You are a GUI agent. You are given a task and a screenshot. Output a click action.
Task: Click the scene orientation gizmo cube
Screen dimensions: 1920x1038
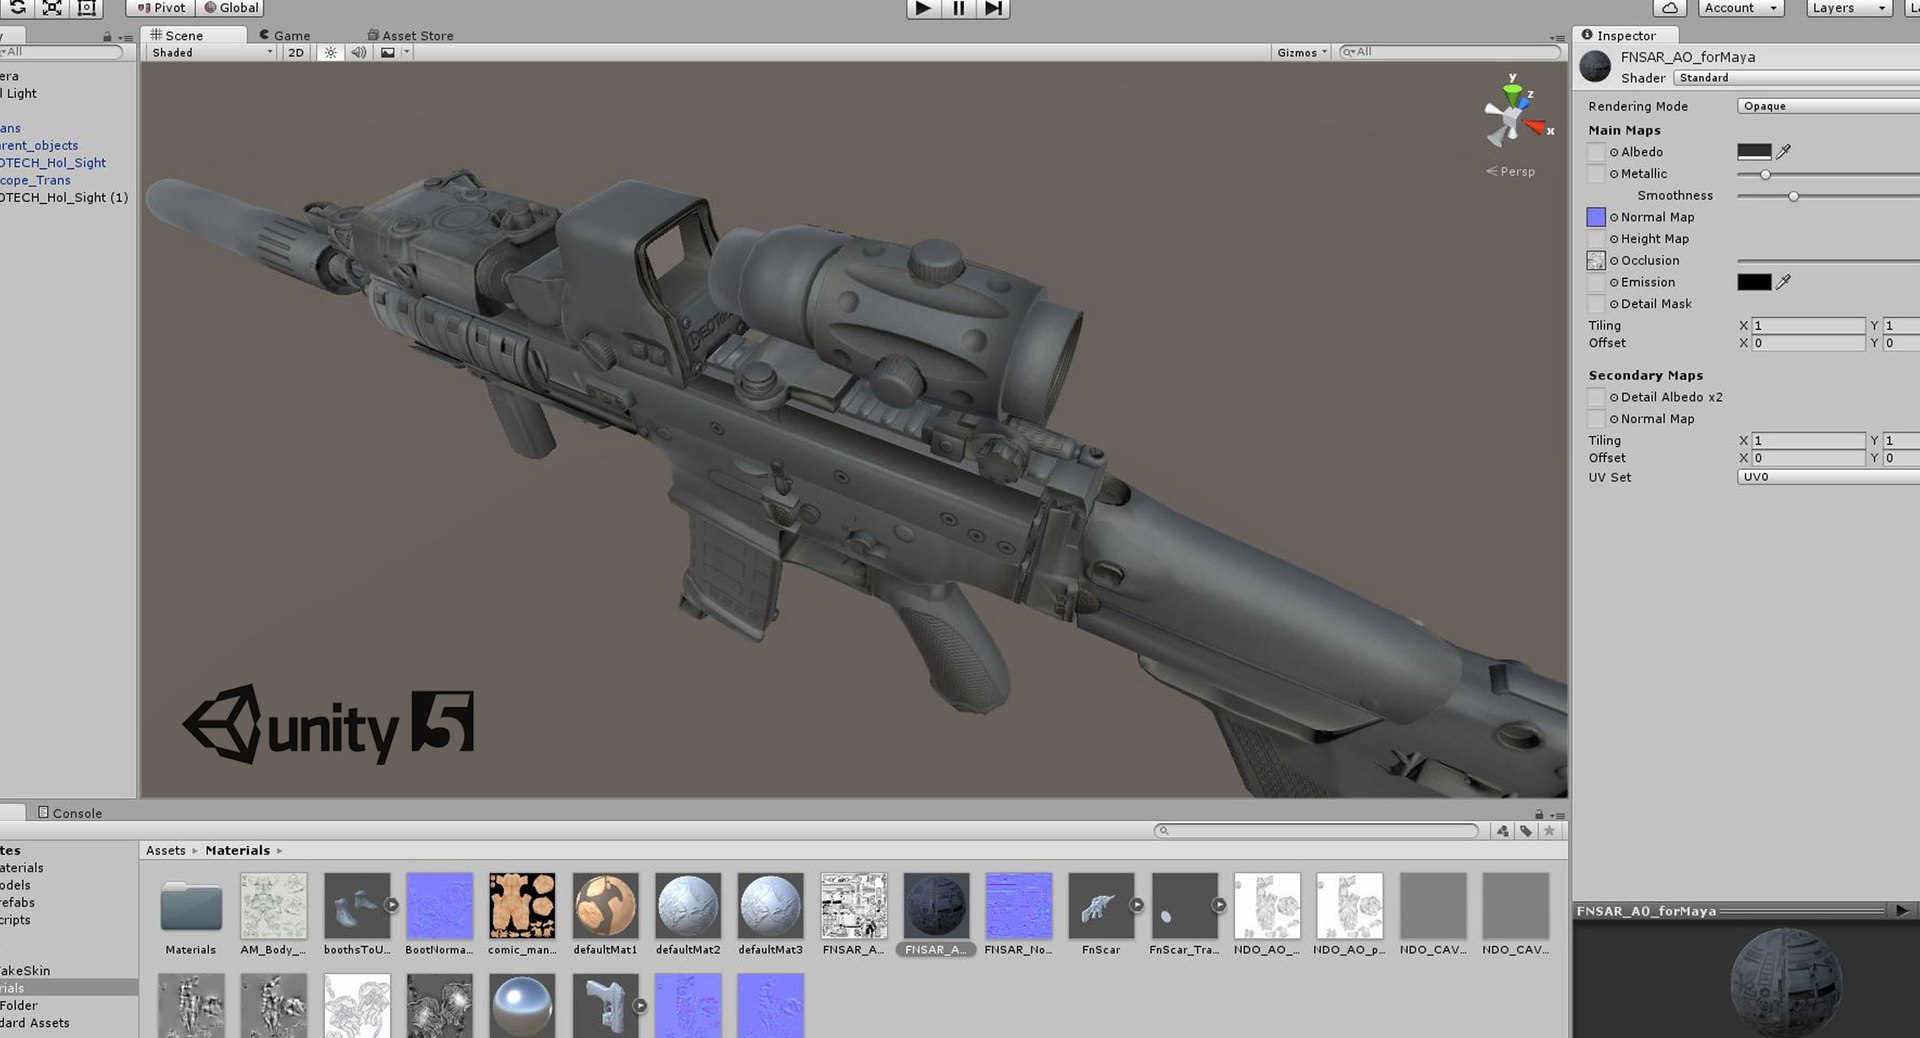pyautogui.click(x=1513, y=120)
